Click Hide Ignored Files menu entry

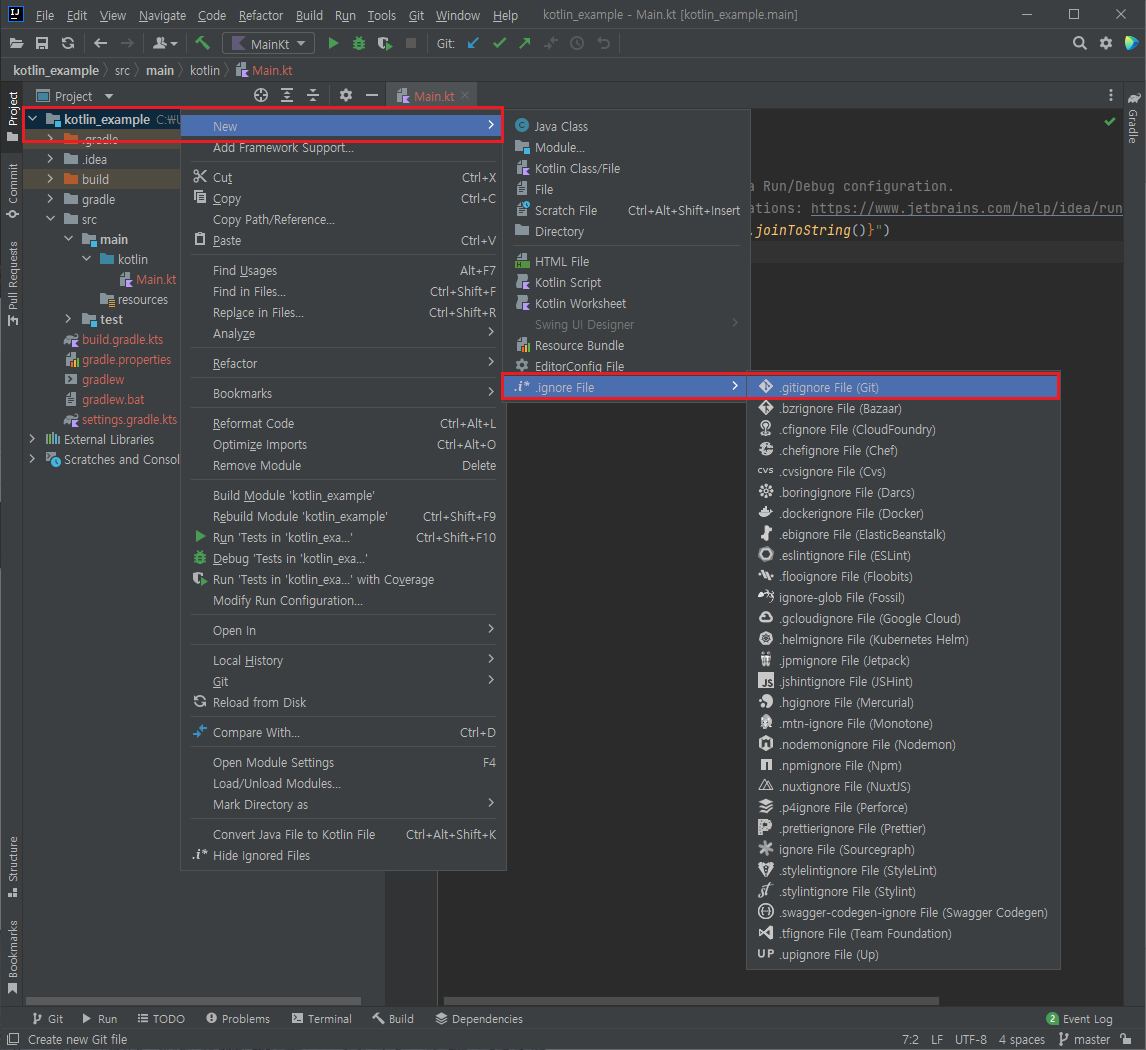pyautogui.click(x=344, y=855)
